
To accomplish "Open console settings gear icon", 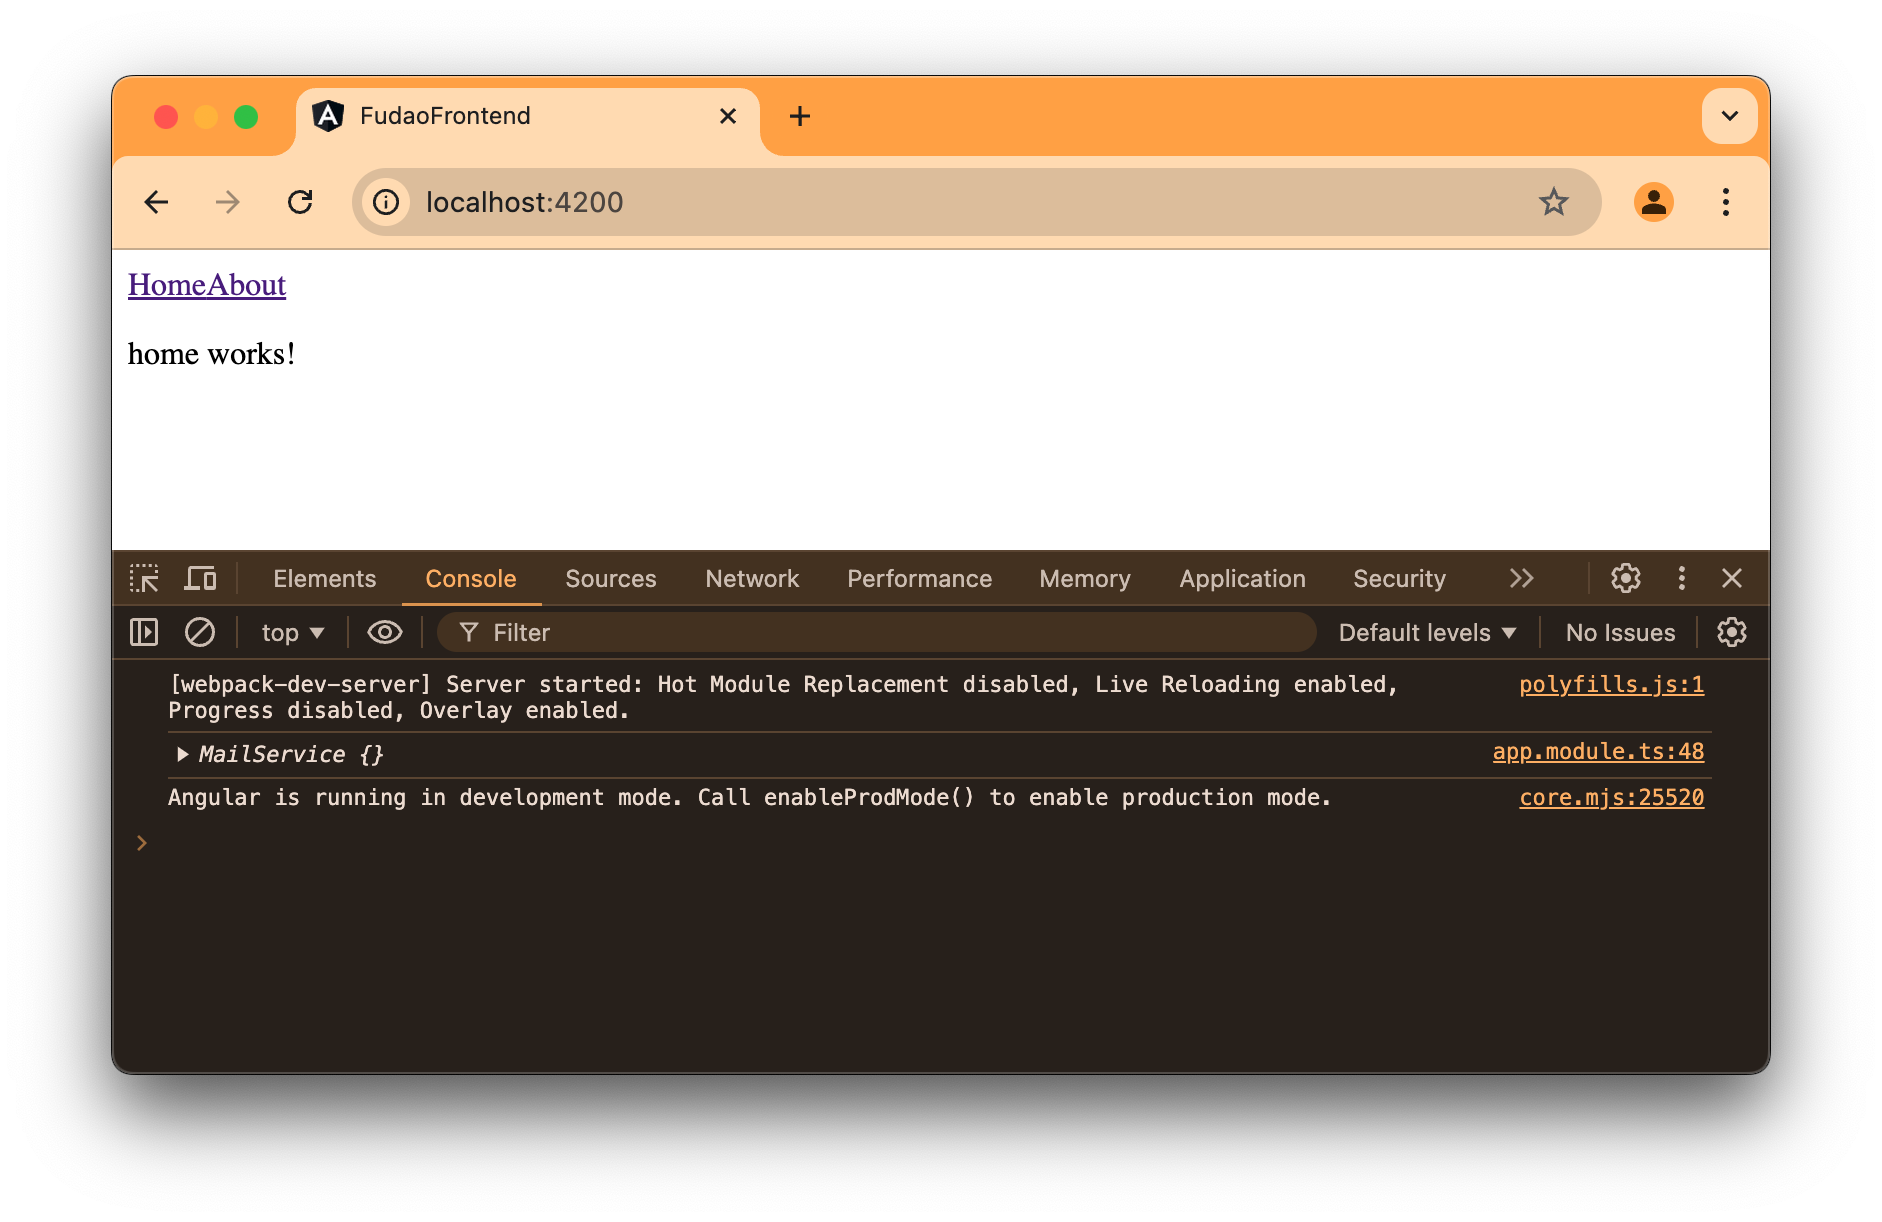I will pyautogui.click(x=1732, y=632).
